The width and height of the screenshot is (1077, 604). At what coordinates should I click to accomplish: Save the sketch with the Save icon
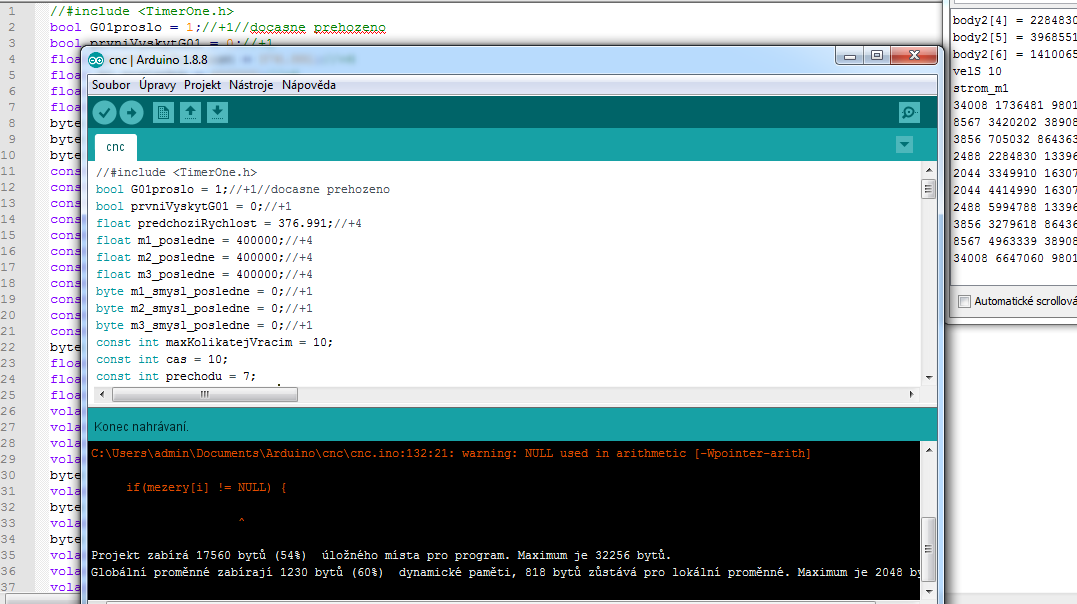(x=217, y=112)
